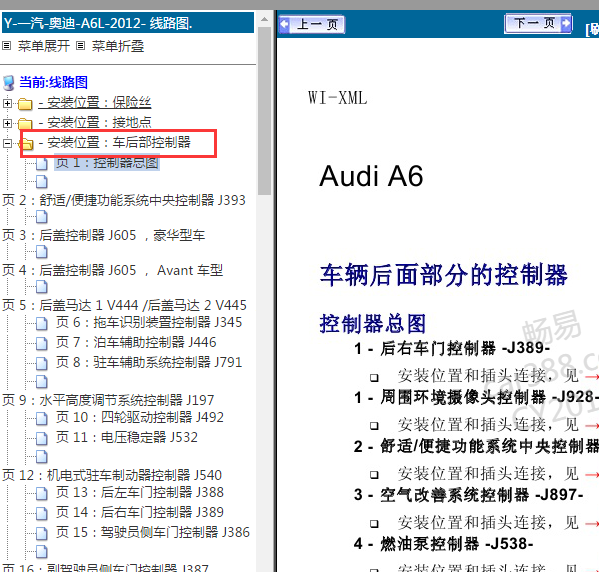Open 页 15：驾驶员侧车门控制器 J386
Image resolution: width=599 pixels, height=572 pixels.
pyautogui.click(x=153, y=532)
